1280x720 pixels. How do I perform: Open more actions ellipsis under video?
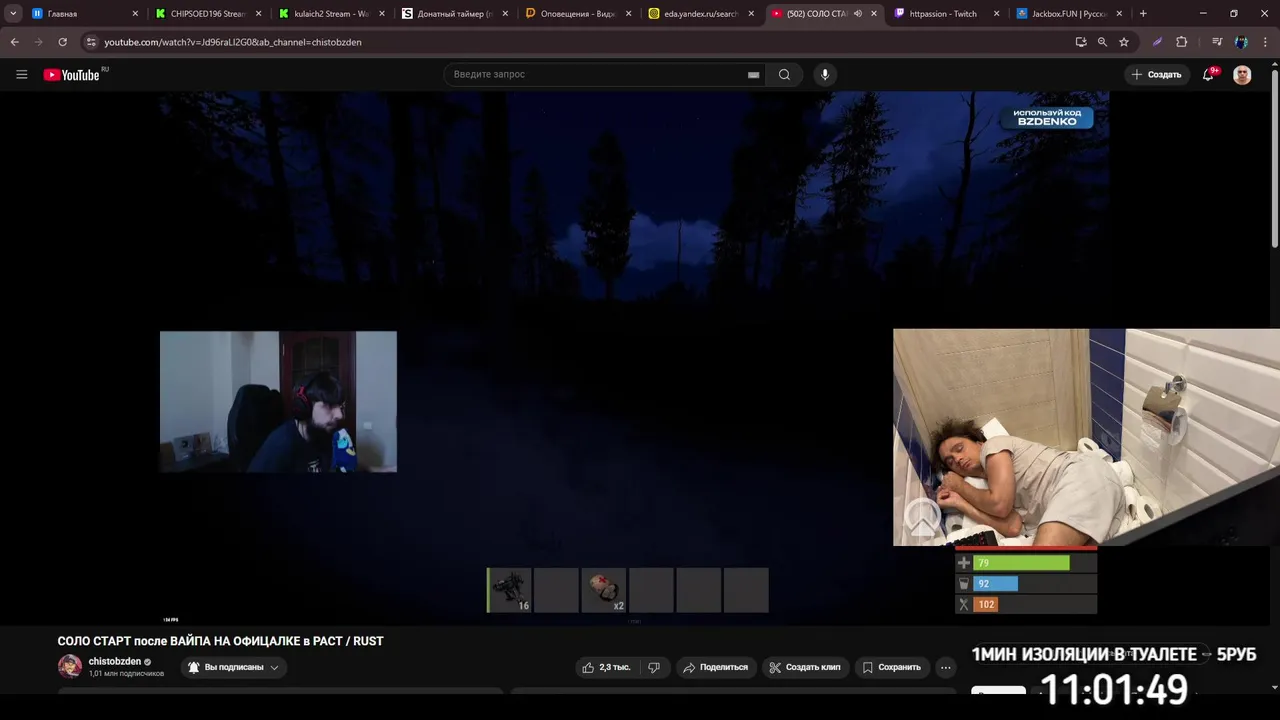click(945, 667)
